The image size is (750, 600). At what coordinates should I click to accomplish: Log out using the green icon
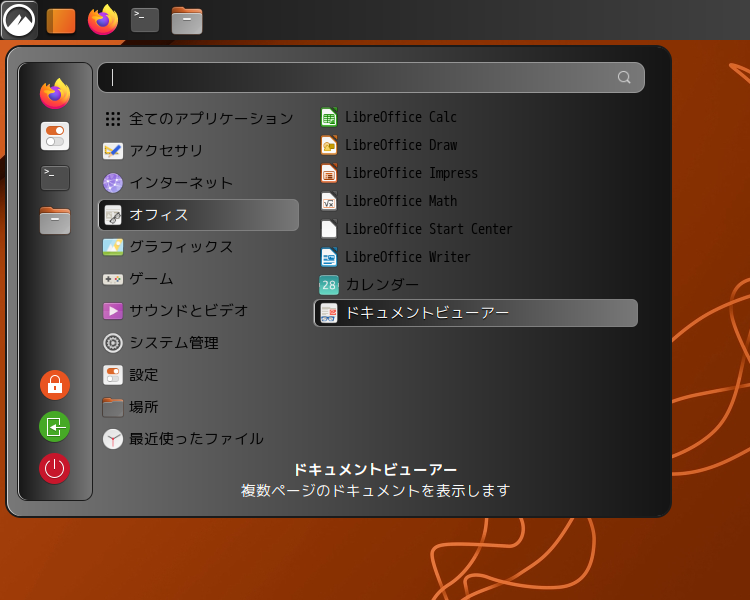(55, 426)
